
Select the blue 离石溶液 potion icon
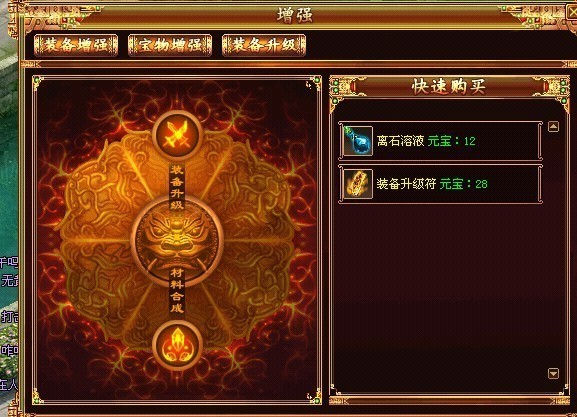357,141
